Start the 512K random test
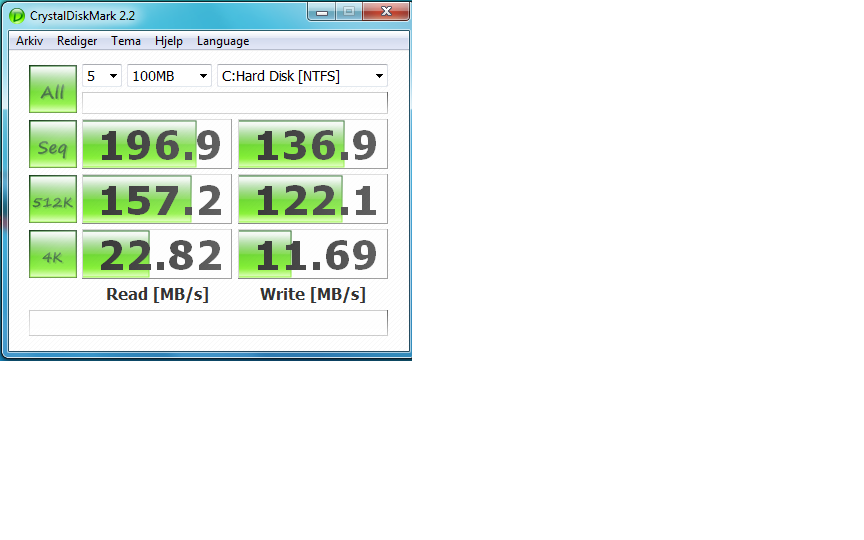 [53, 199]
